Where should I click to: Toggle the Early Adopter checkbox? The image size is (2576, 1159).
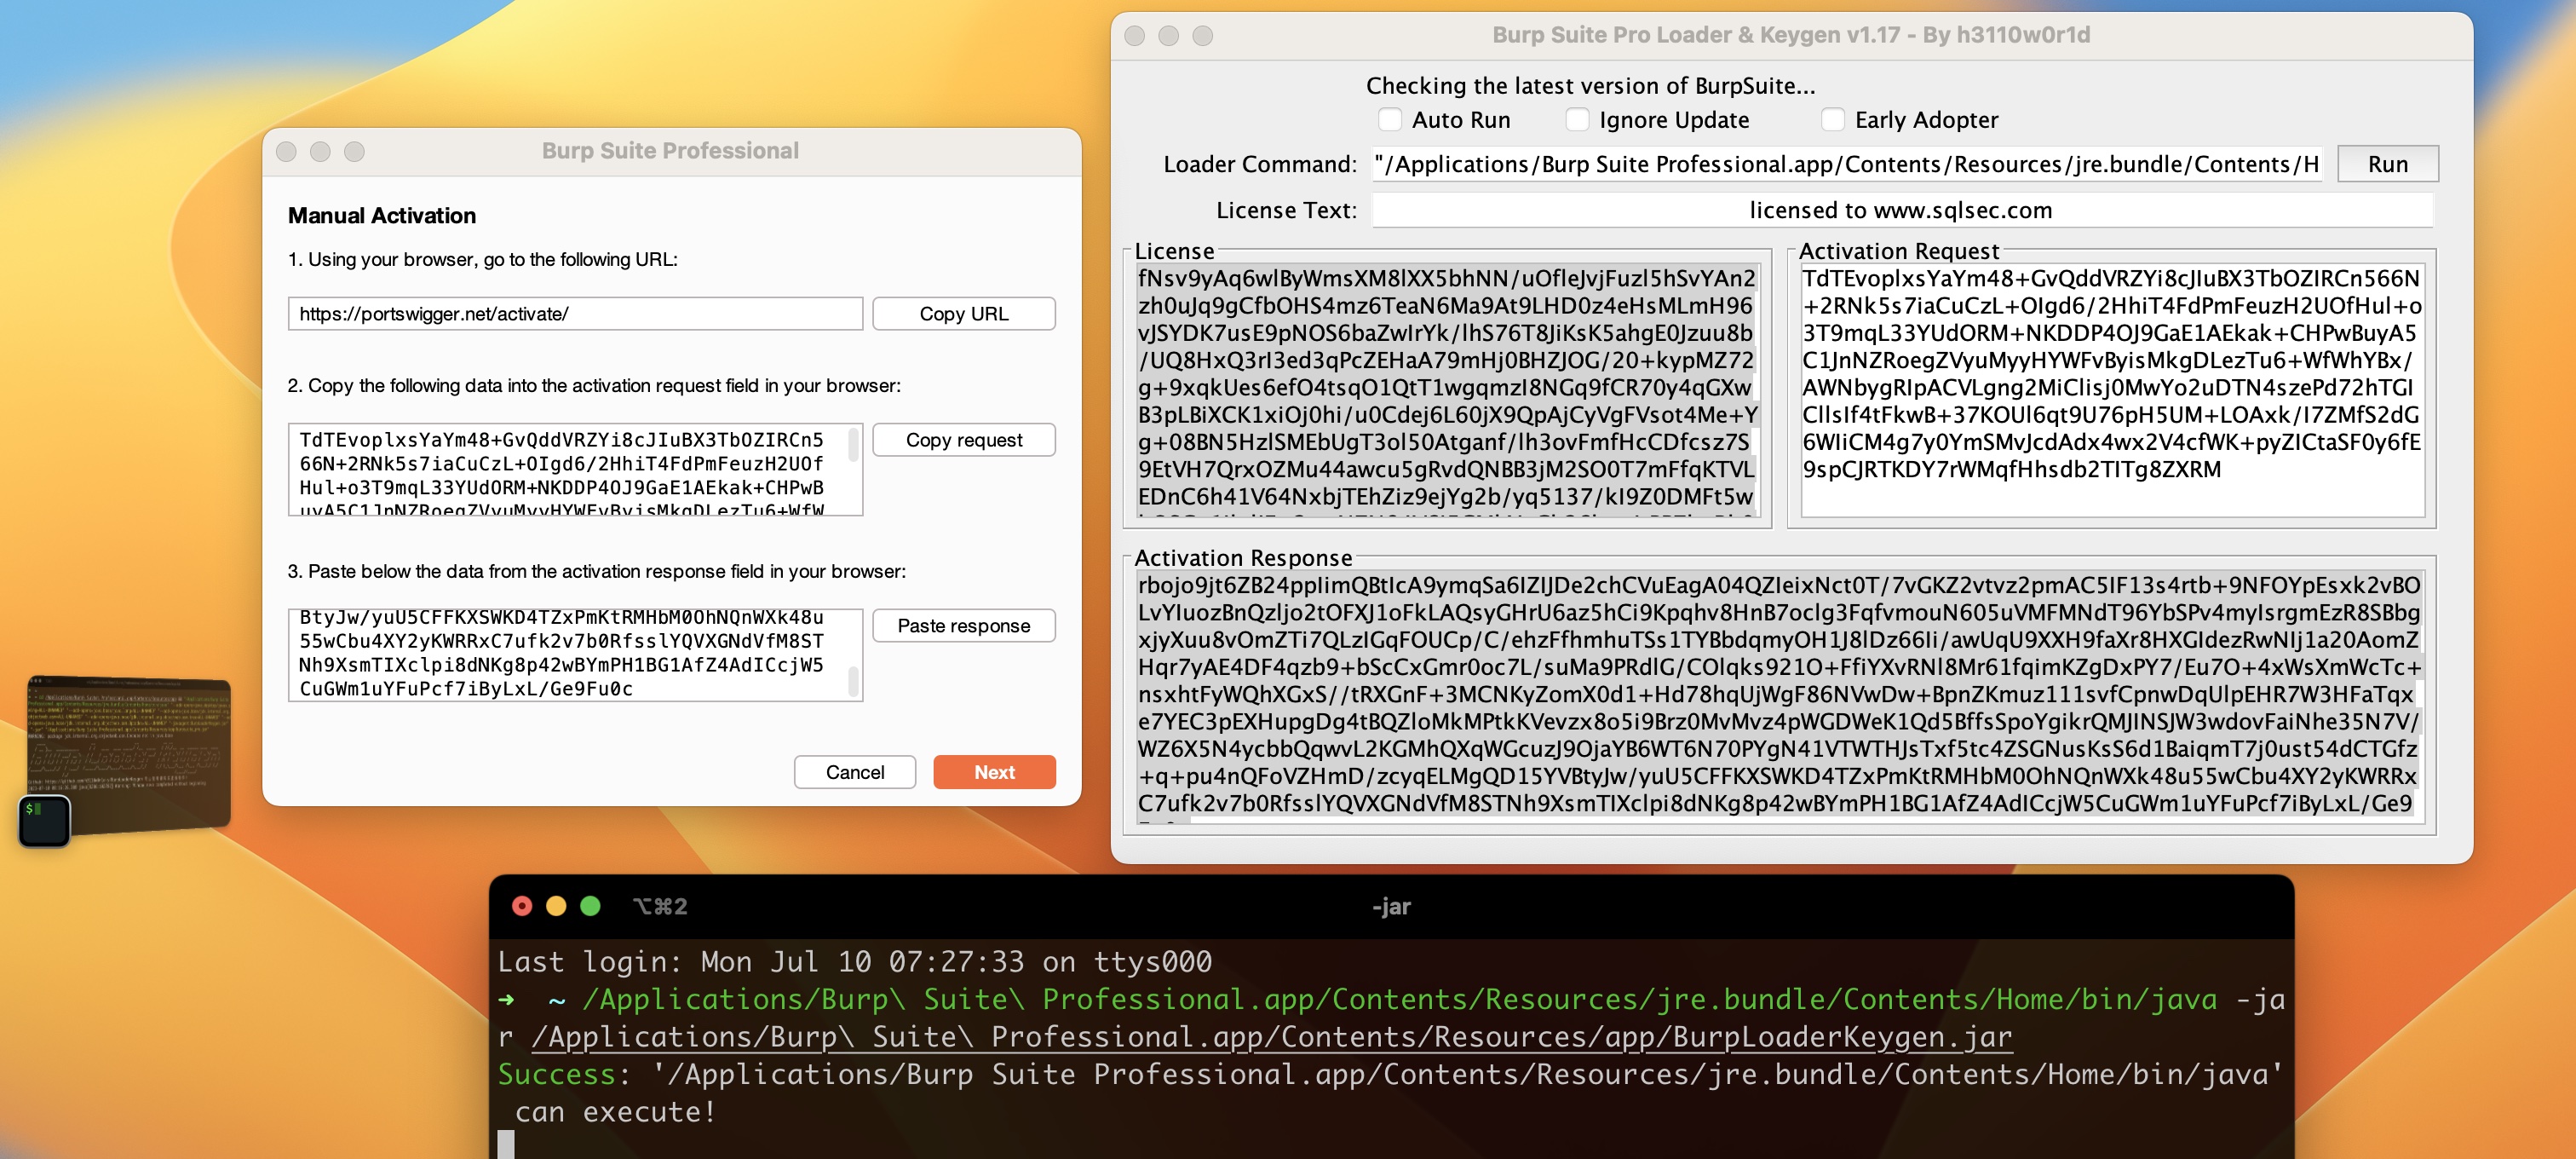(x=1832, y=120)
